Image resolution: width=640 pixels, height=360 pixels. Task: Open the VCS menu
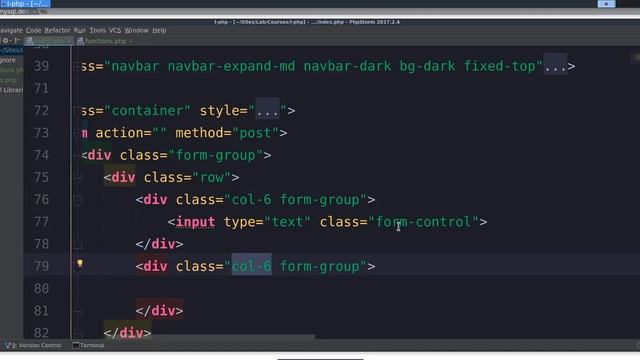click(x=115, y=30)
